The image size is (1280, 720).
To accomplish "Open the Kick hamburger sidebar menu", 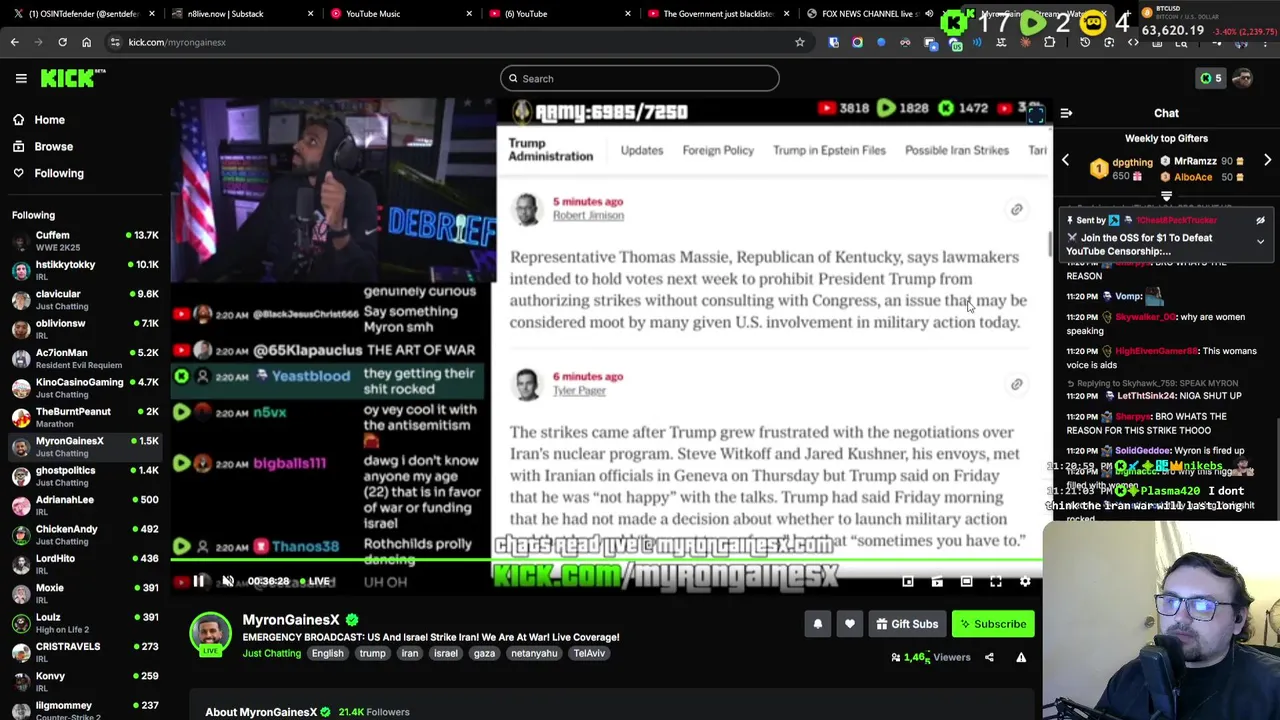I will (21, 78).
